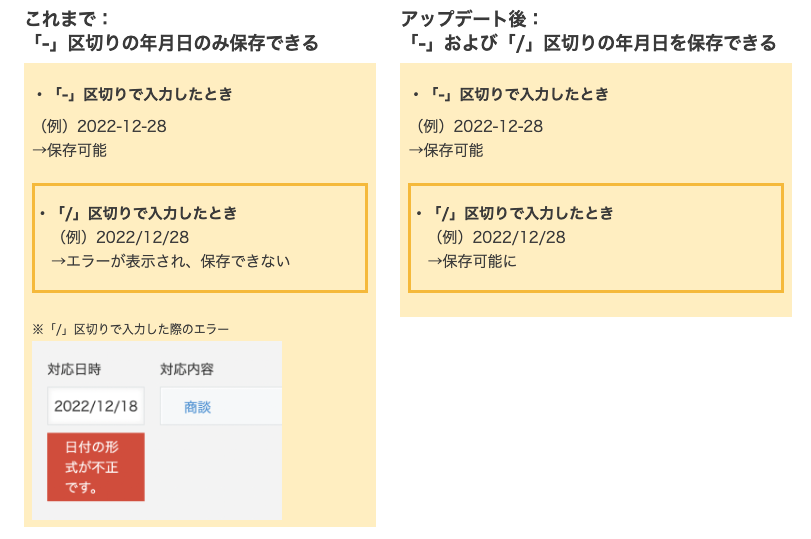This screenshot has width=811, height=539.
Task: Select the 対応内容 label
Action: tap(187, 369)
